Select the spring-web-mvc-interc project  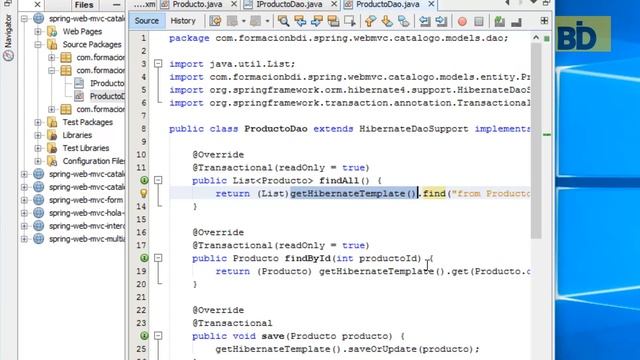click(87, 226)
